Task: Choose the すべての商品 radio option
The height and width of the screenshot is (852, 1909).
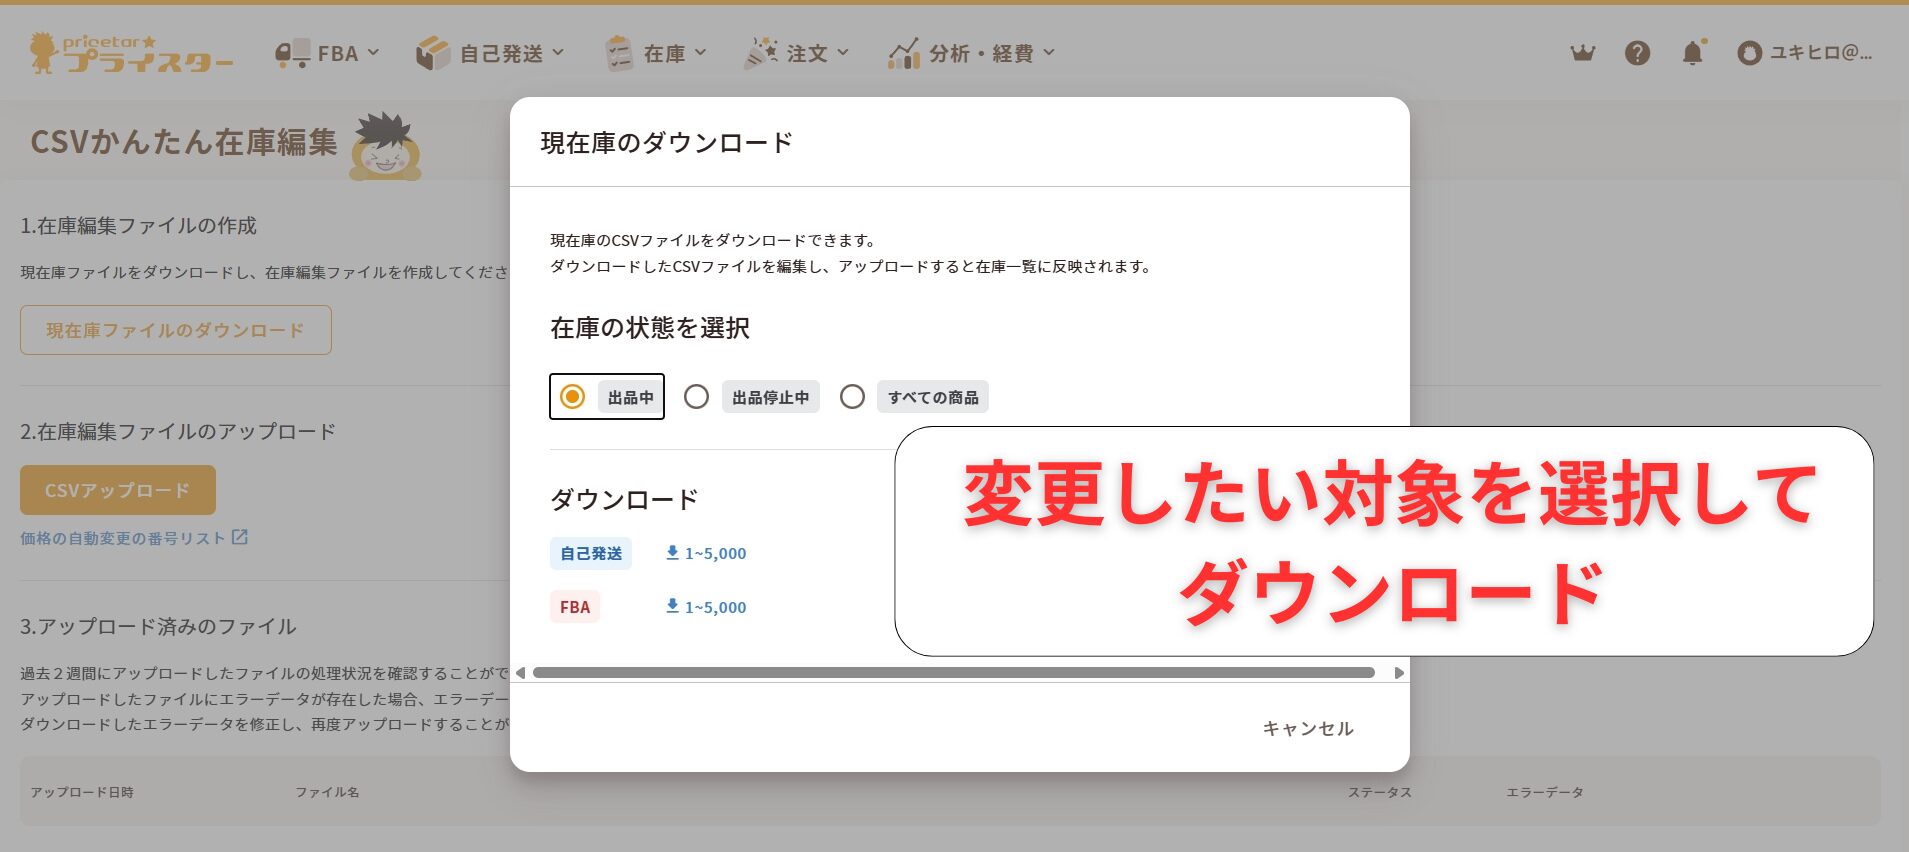Action: coord(852,397)
